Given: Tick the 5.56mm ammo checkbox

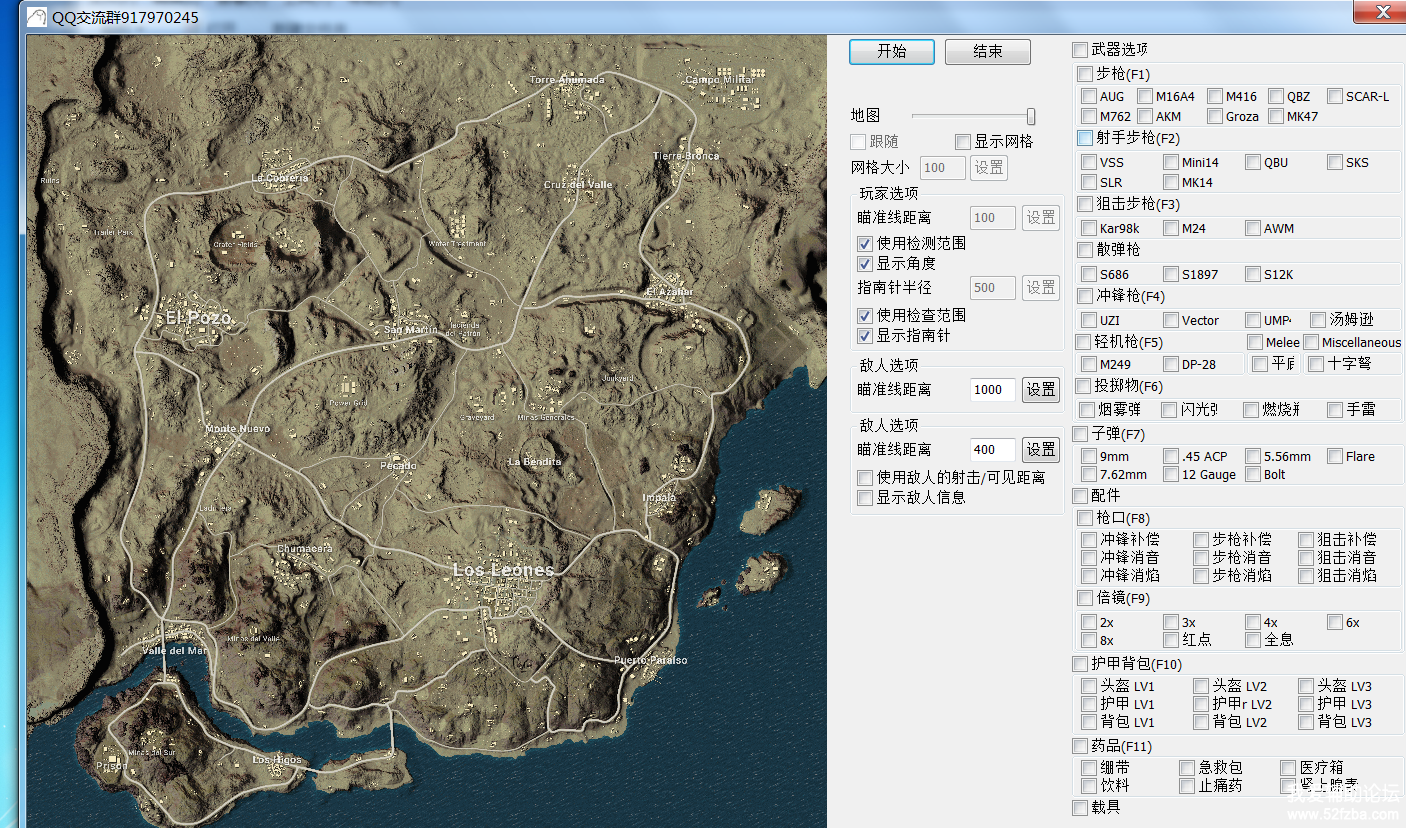Looking at the screenshot, I should tap(1253, 456).
